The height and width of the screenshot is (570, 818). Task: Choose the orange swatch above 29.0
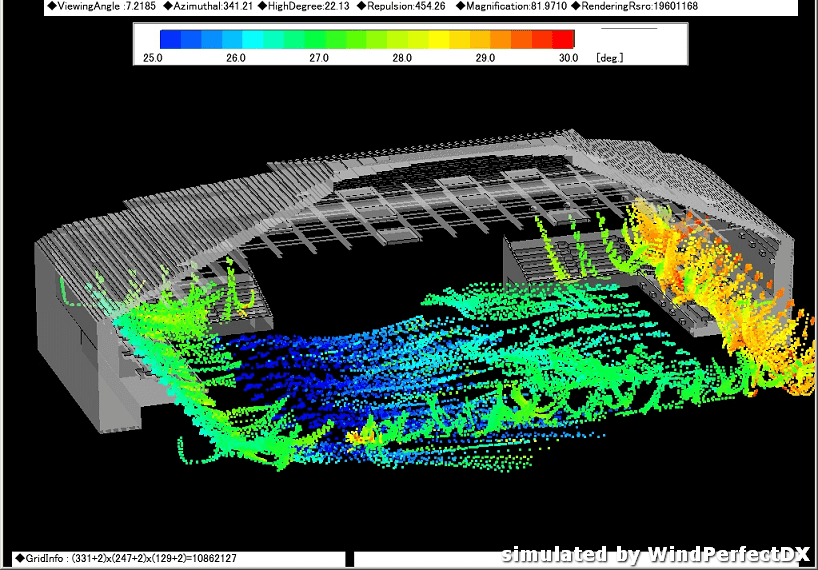point(484,39)
